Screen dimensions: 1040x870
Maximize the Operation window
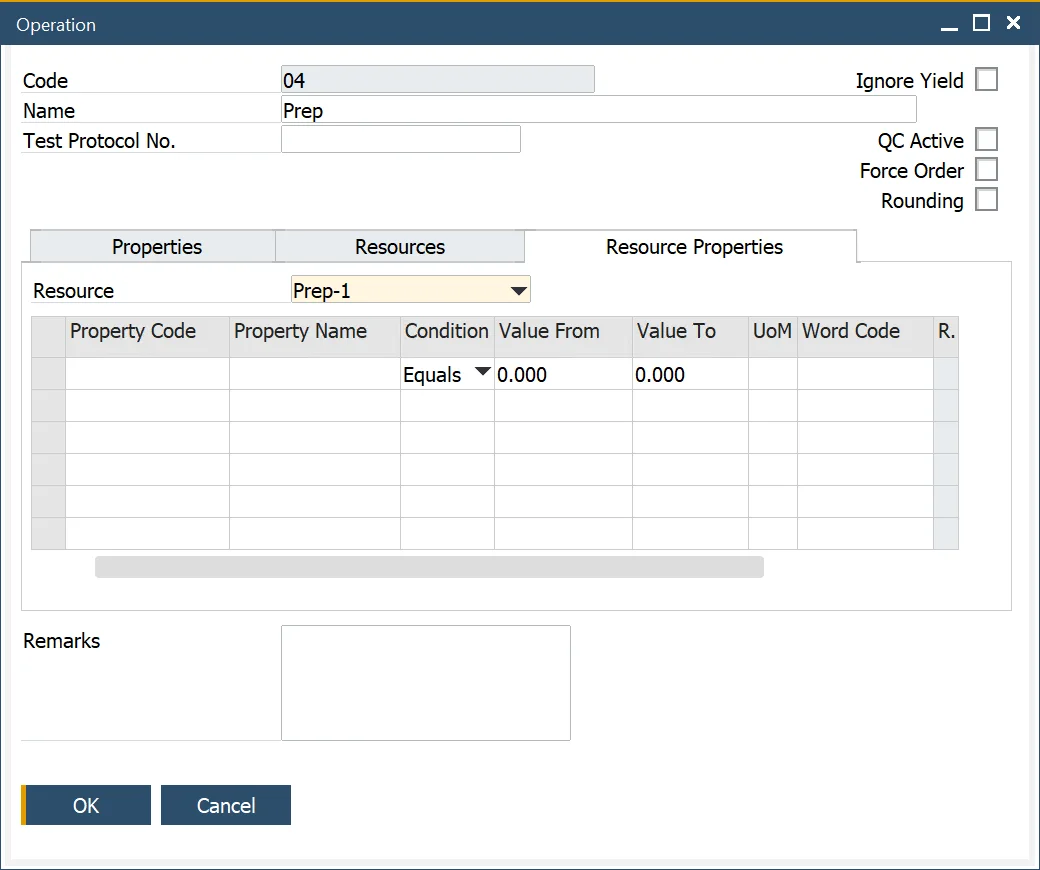981,22
